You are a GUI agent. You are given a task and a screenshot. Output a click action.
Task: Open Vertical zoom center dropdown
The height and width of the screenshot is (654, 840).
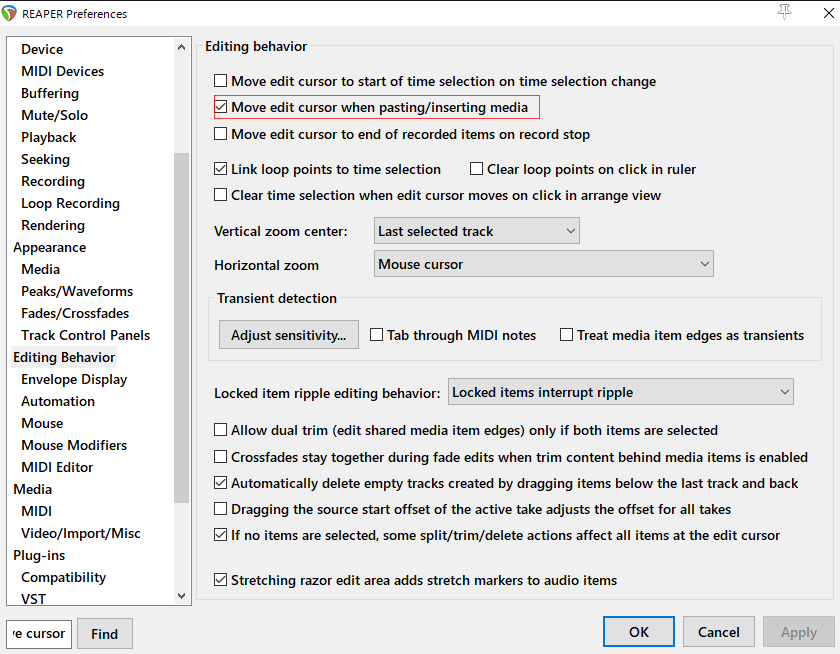click(x=476, y=231)
